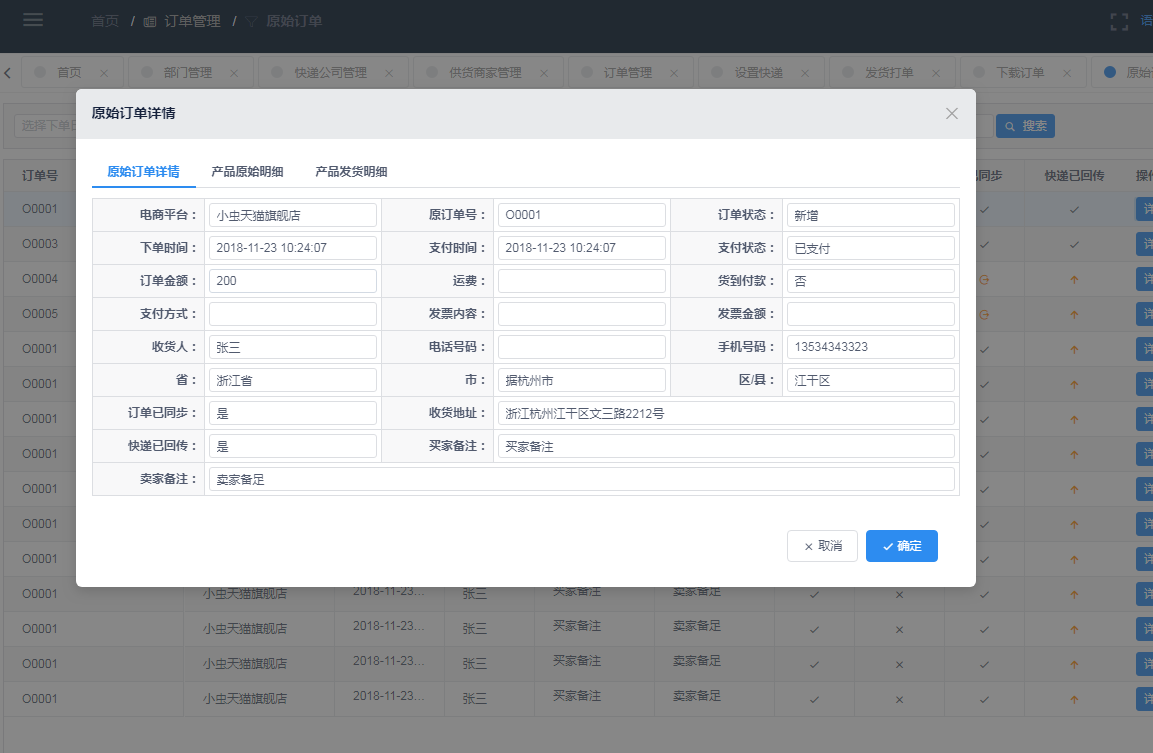The width and height of the screenshot is (1153, 753).
Task: Focus the empty 运费 field
Action: (582, 281)
